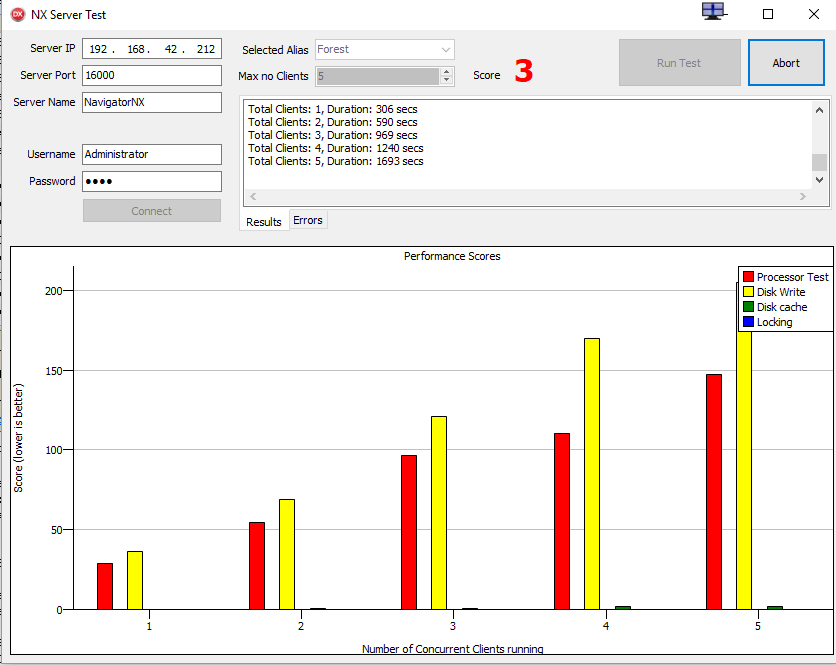Decrease Max no Clients with down arrow
The image size is (836, 665).
pyautogui.click(x=447, y=80)
